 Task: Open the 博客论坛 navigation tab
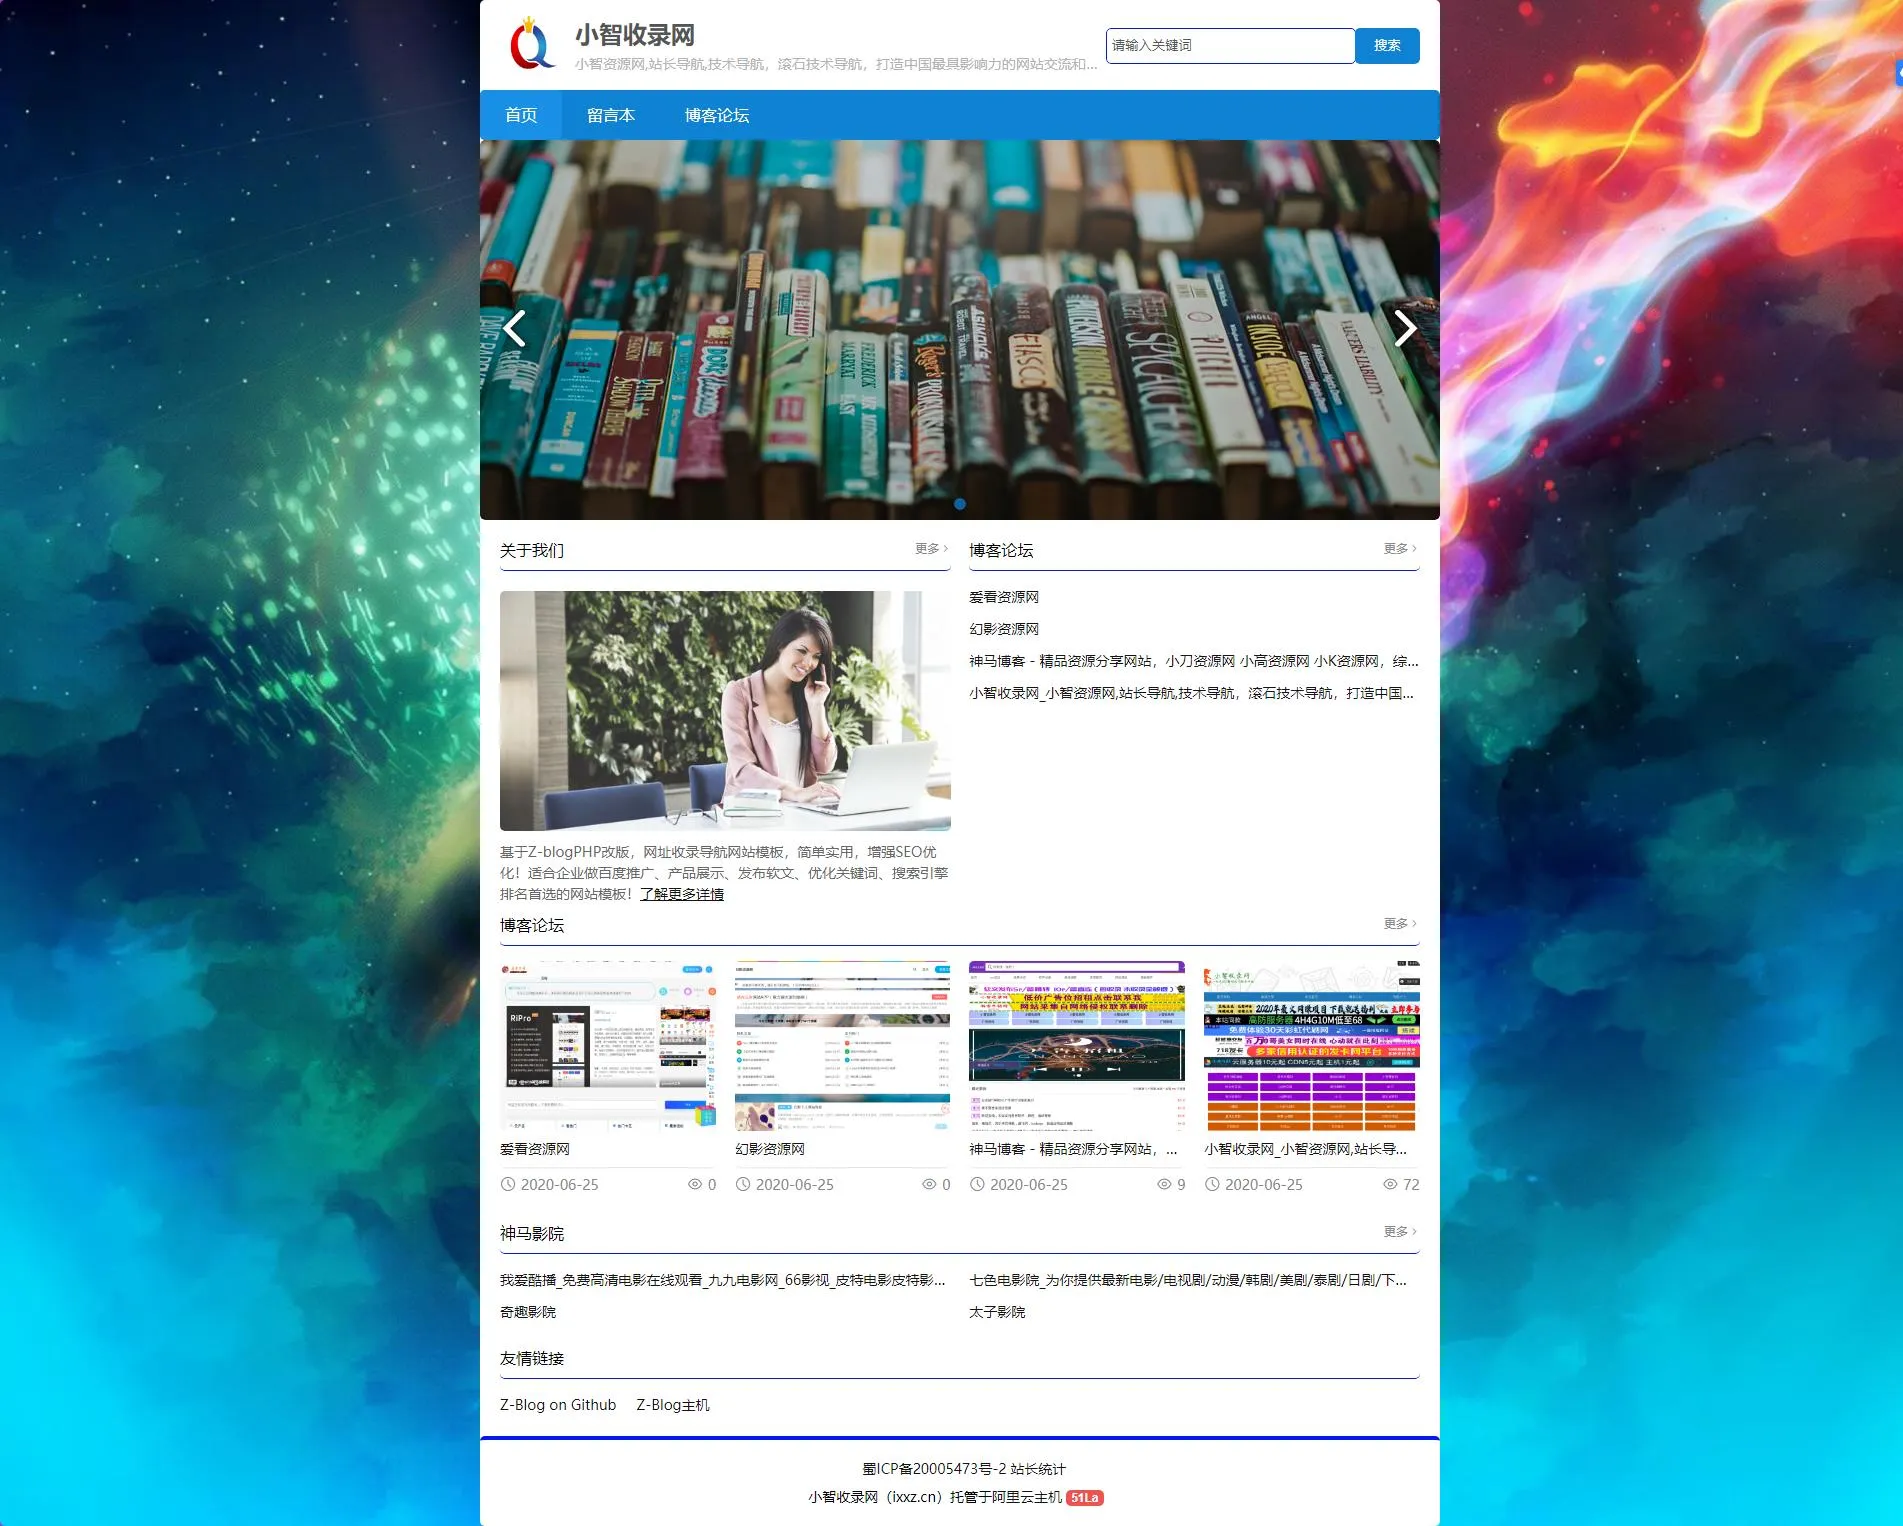(716, 115)
